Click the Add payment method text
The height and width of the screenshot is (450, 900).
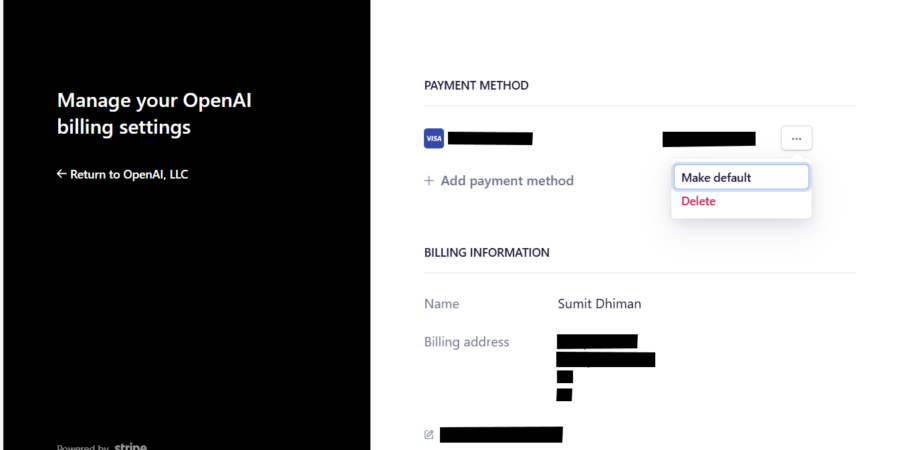pyautogui.click(x=507, y=181)
